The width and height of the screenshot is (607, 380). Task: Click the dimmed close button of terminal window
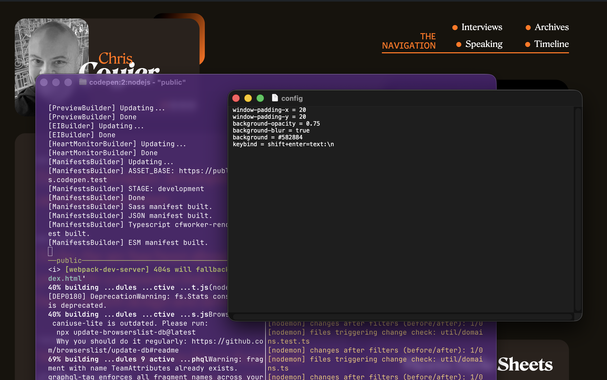[44, 82]
